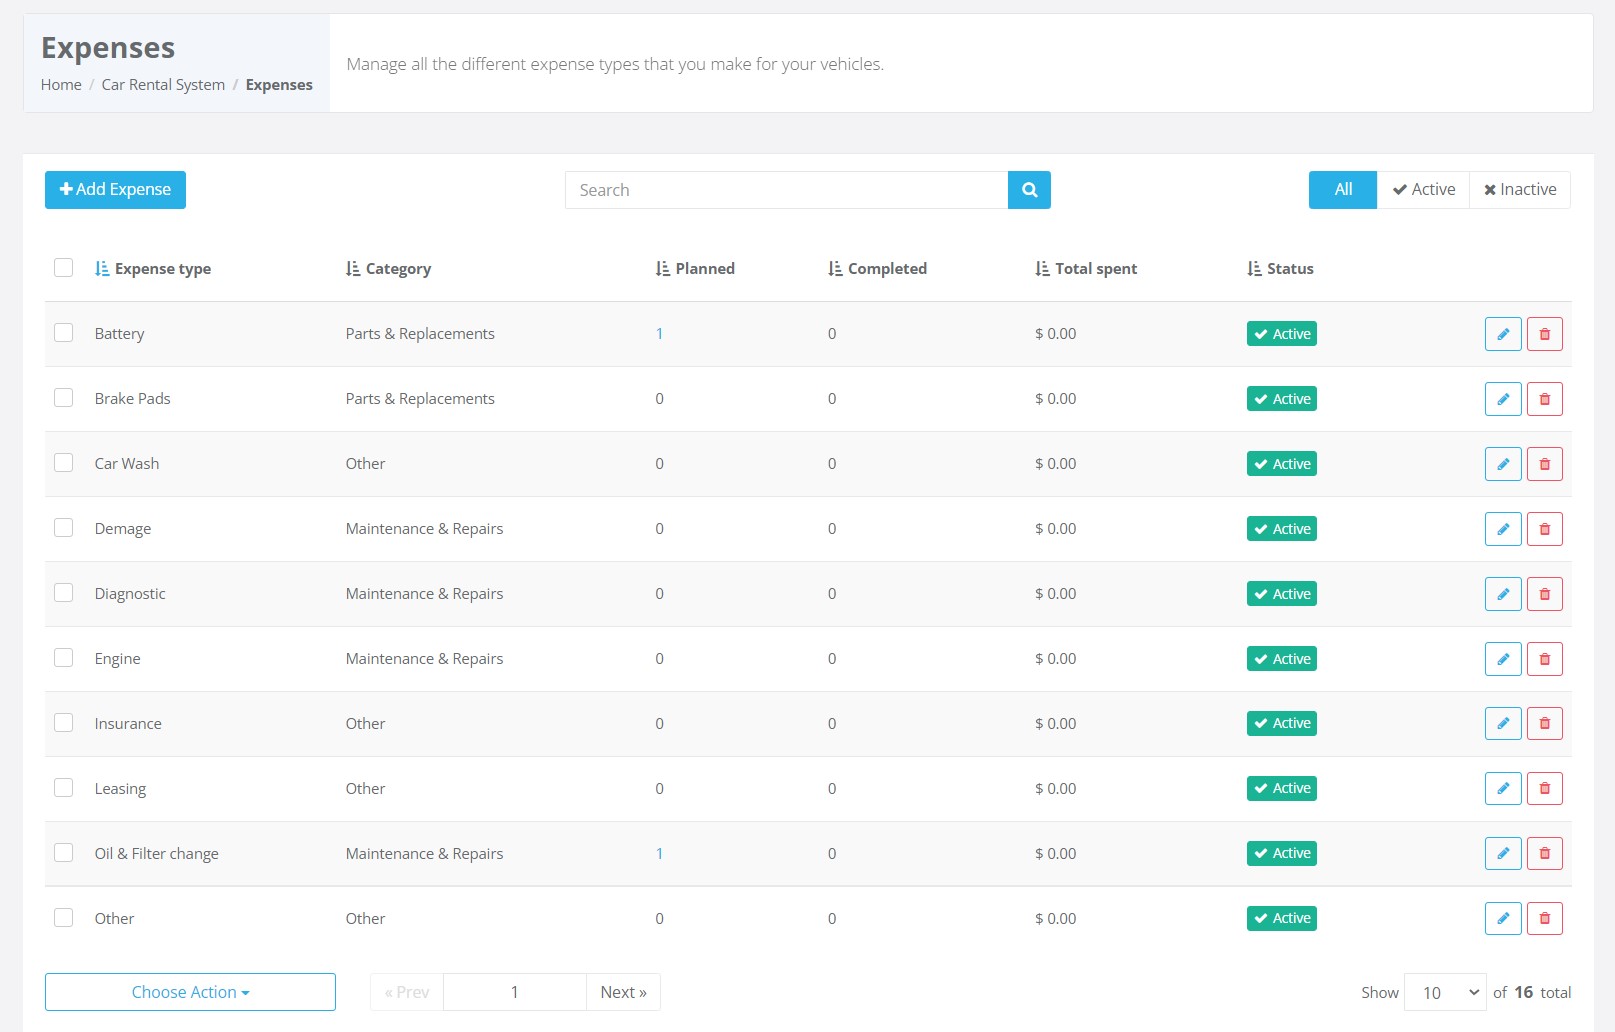Check the Insurance row checkbox
1615x1032 pixels.
(x=63, y=723)
